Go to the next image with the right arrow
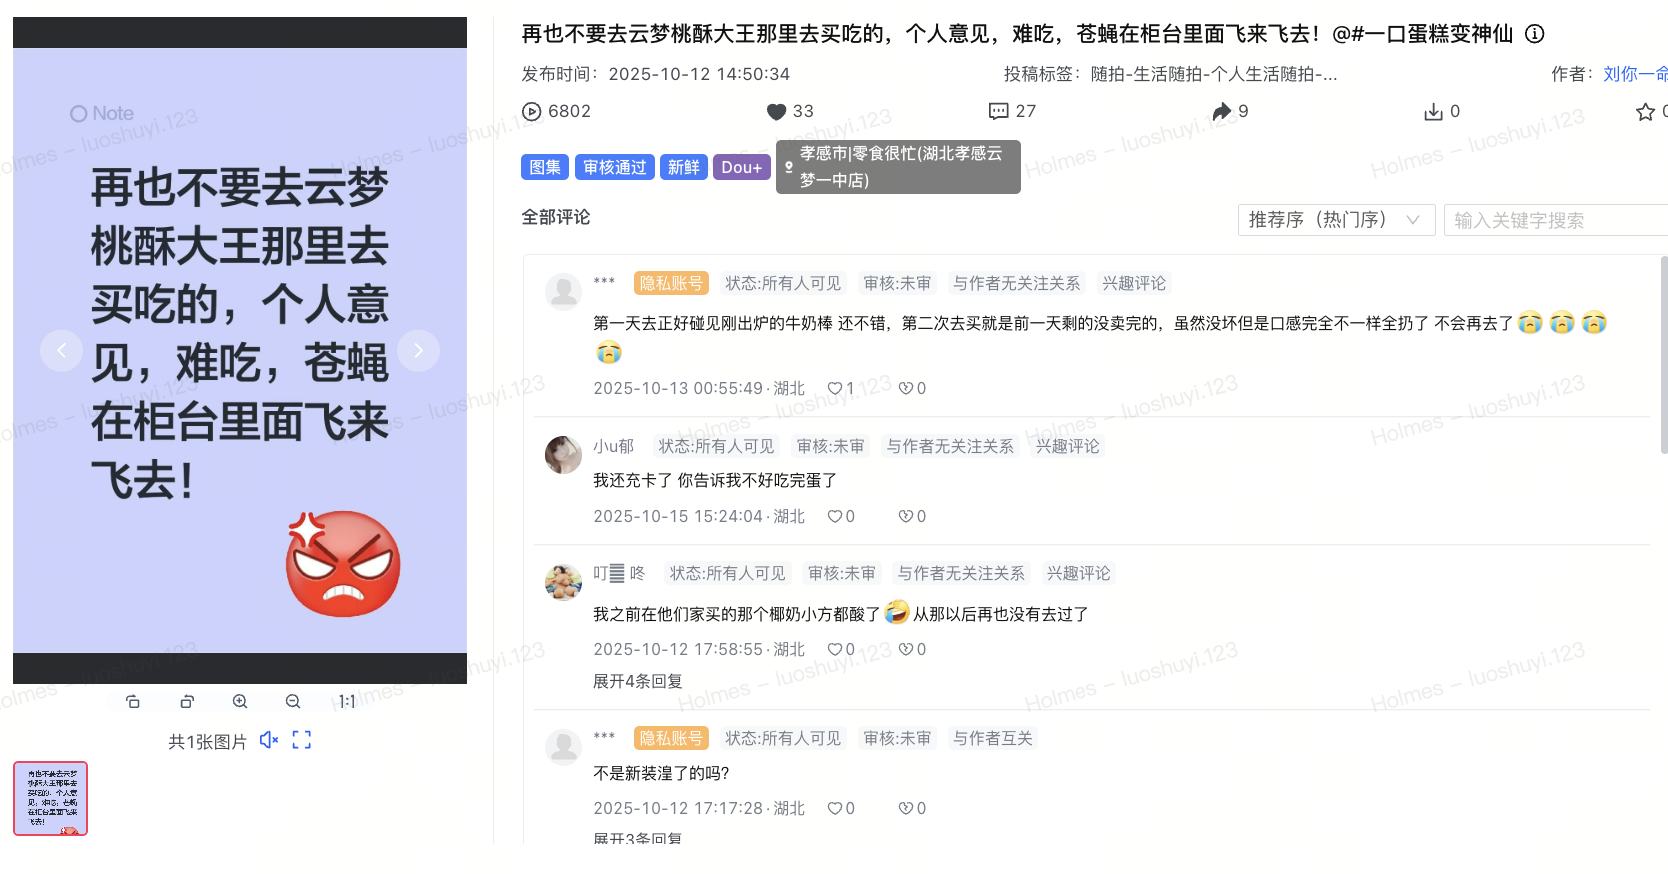 (418, 350)
